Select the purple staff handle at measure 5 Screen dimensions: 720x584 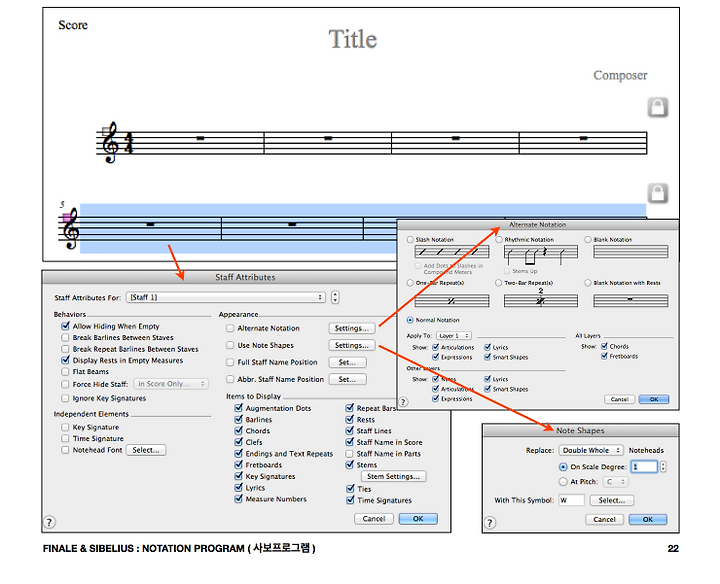pos(67,217)
